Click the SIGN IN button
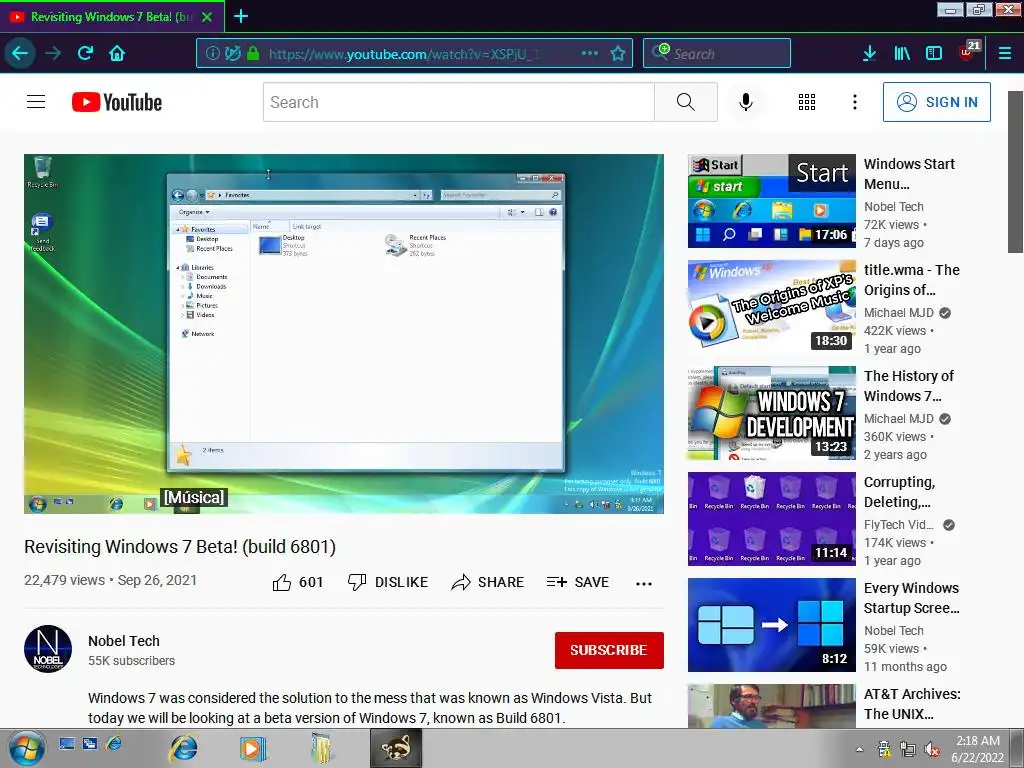1024x768 pixels. coord(936,102)
